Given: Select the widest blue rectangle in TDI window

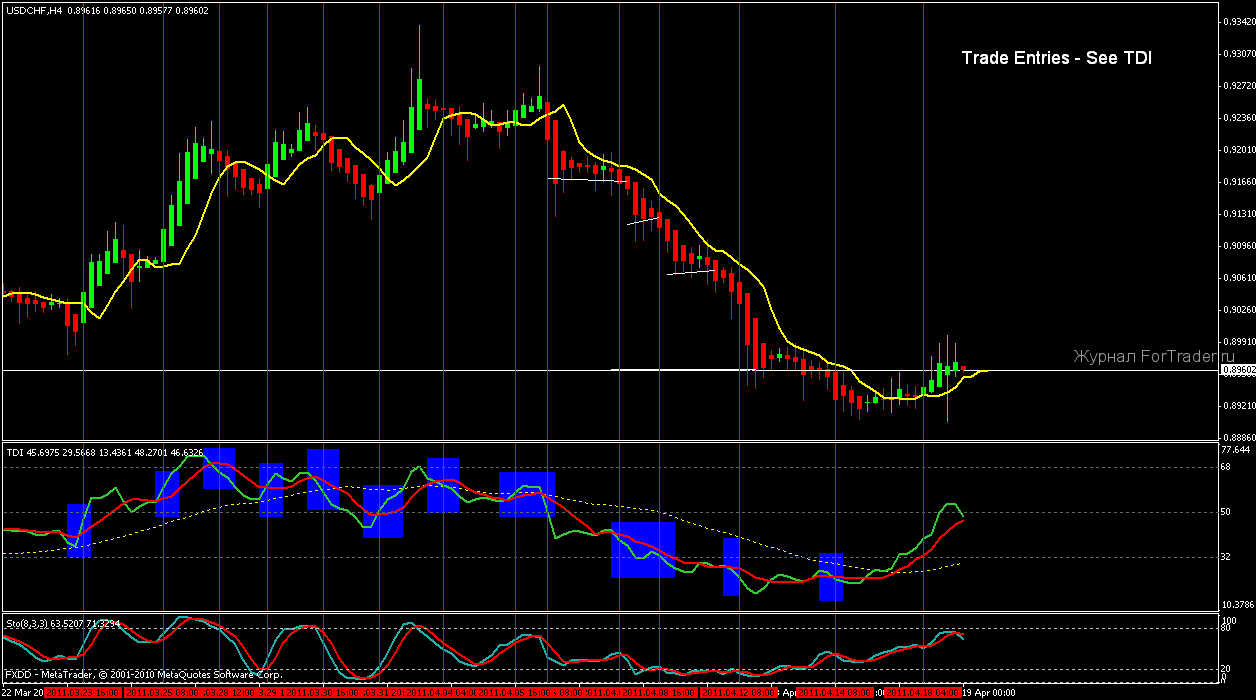Looking at the screenshot, I should 643,549.
